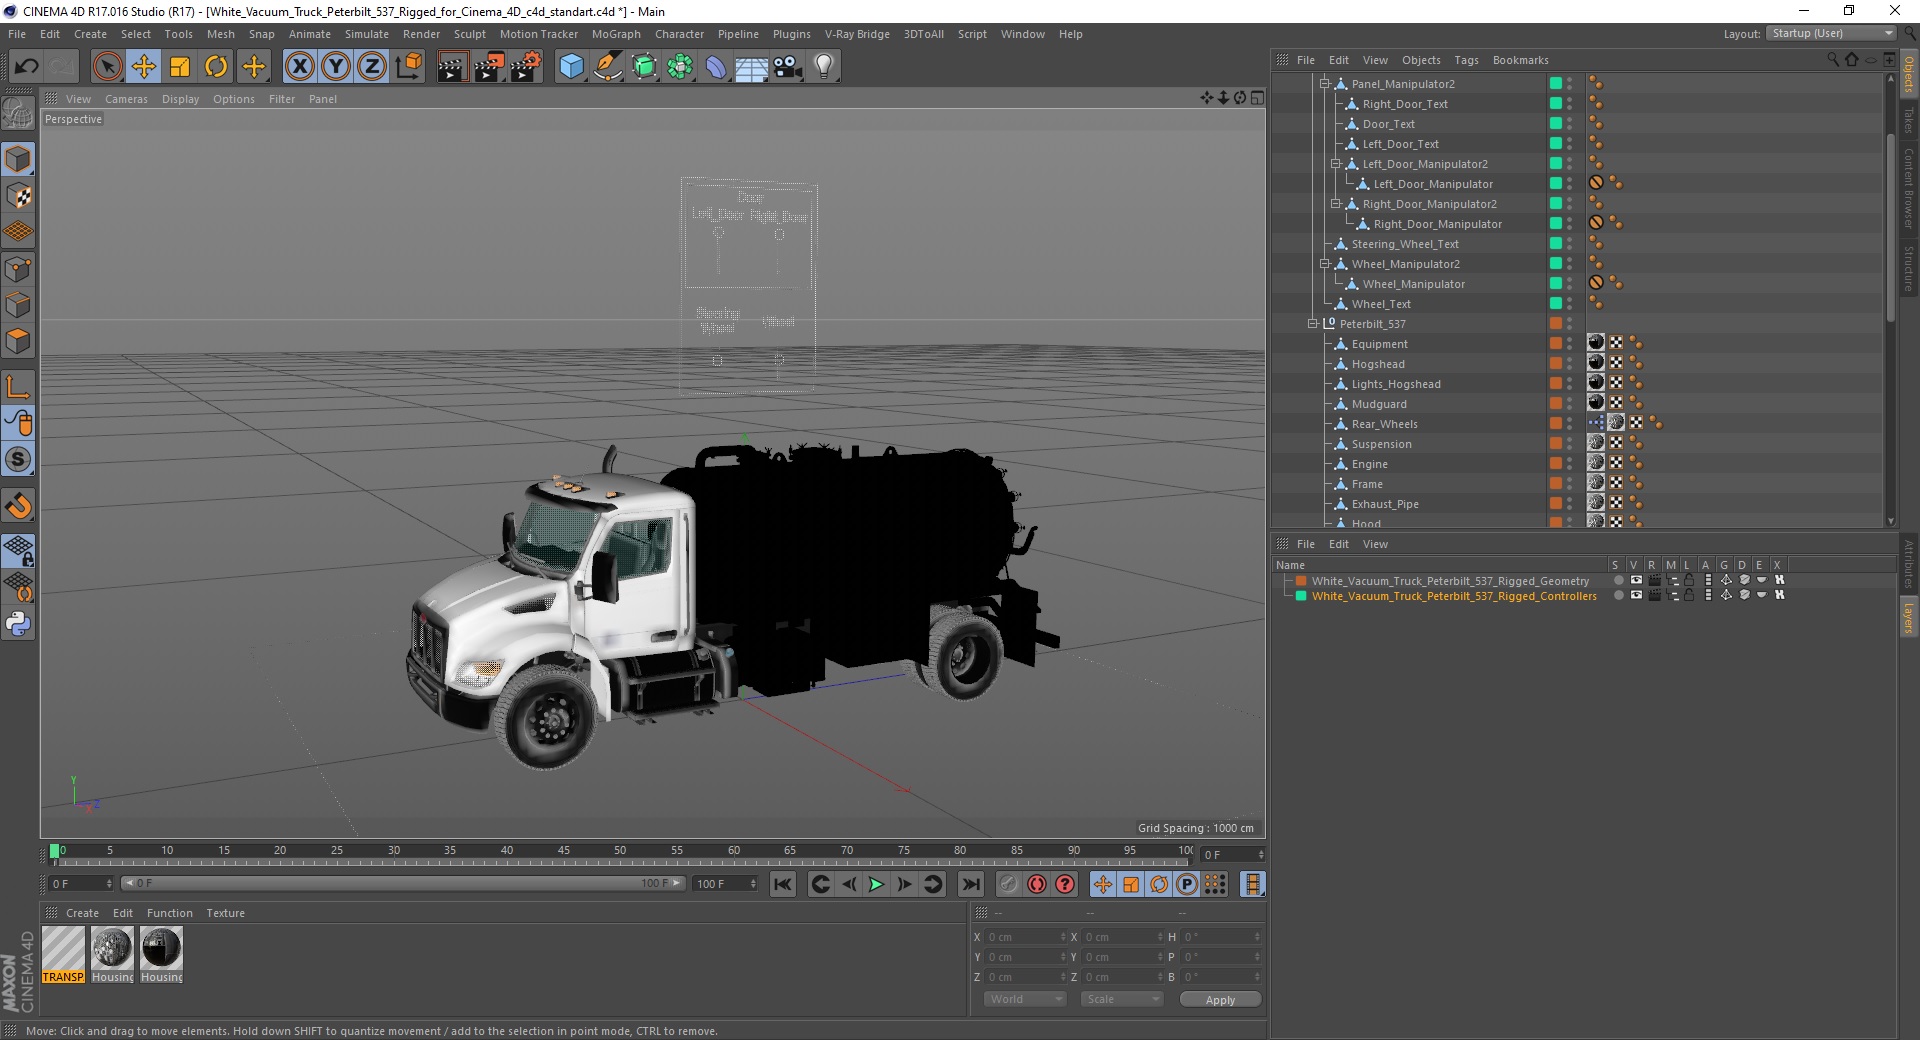
Task: Open the Floor environment objects icon
Action: coord(751,67)
